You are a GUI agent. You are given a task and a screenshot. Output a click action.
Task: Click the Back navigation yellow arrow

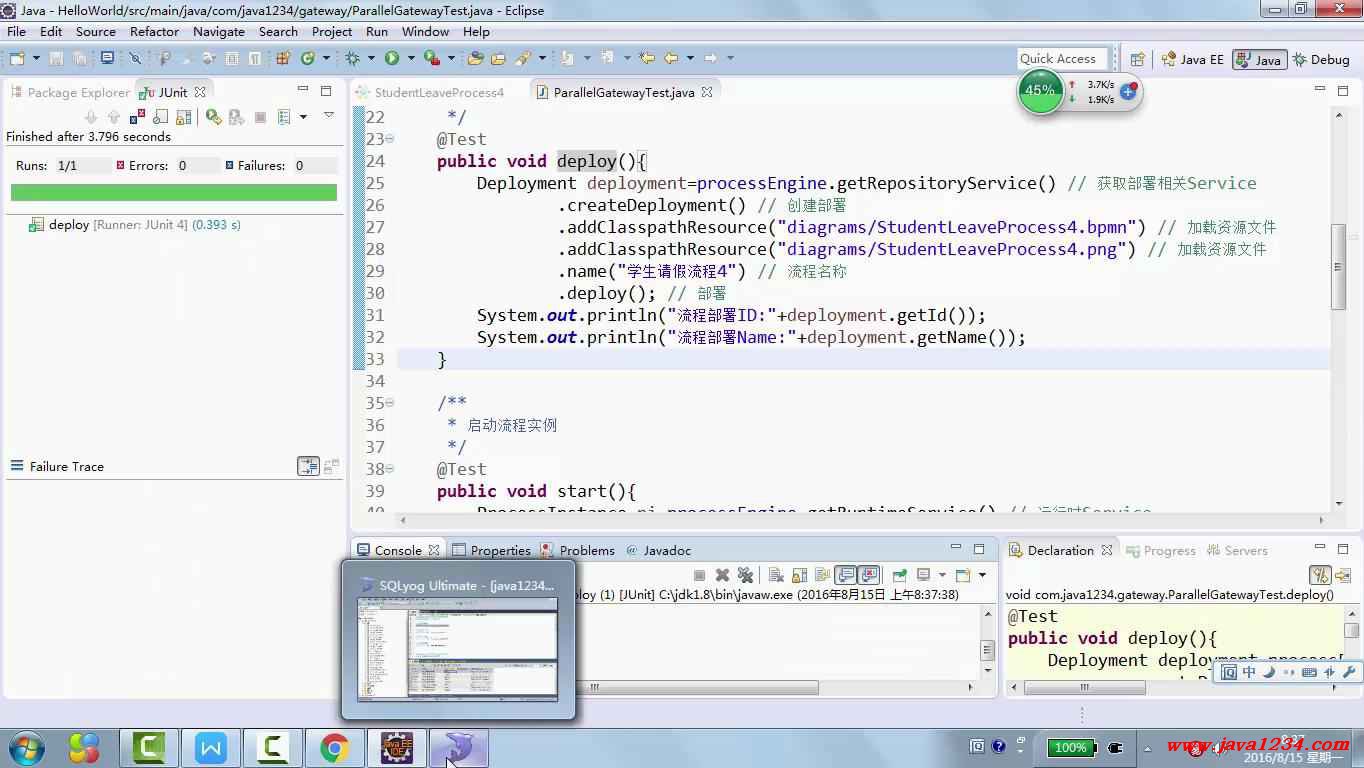pos(671,58)
